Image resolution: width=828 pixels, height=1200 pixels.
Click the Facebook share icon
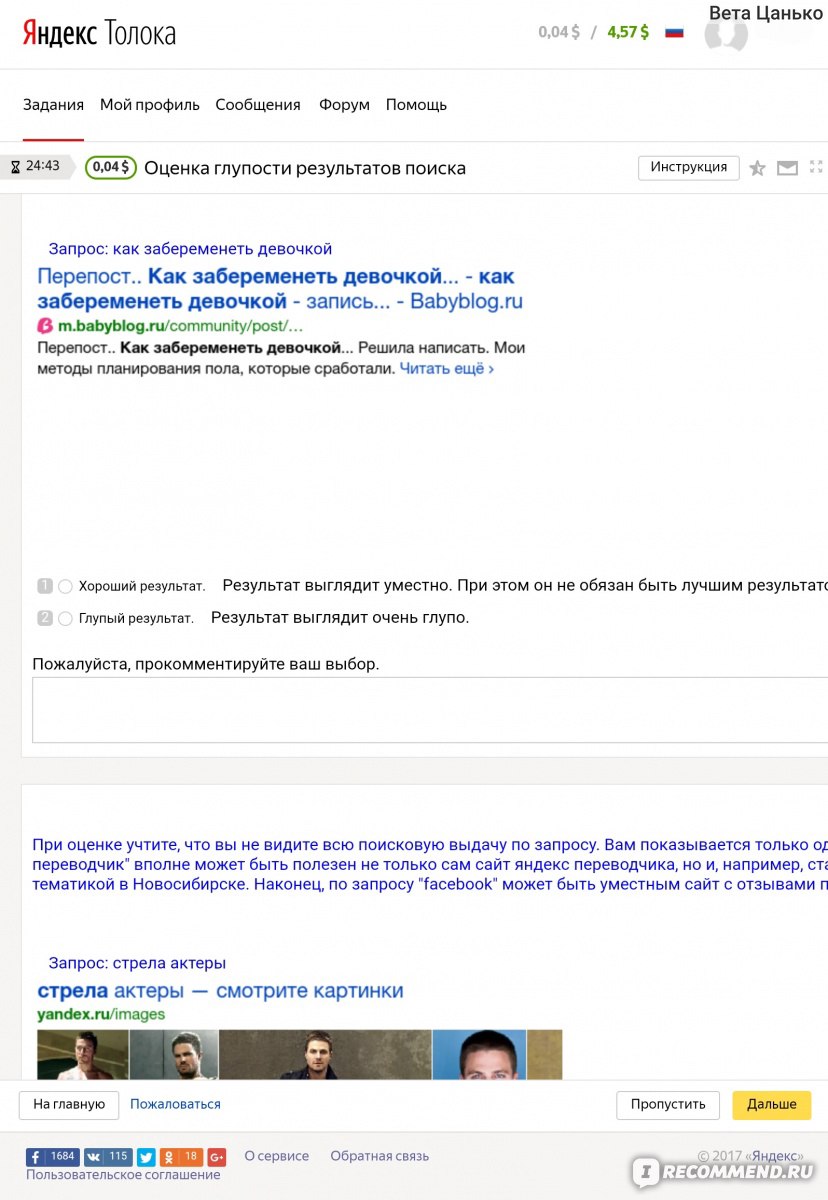53,1157
